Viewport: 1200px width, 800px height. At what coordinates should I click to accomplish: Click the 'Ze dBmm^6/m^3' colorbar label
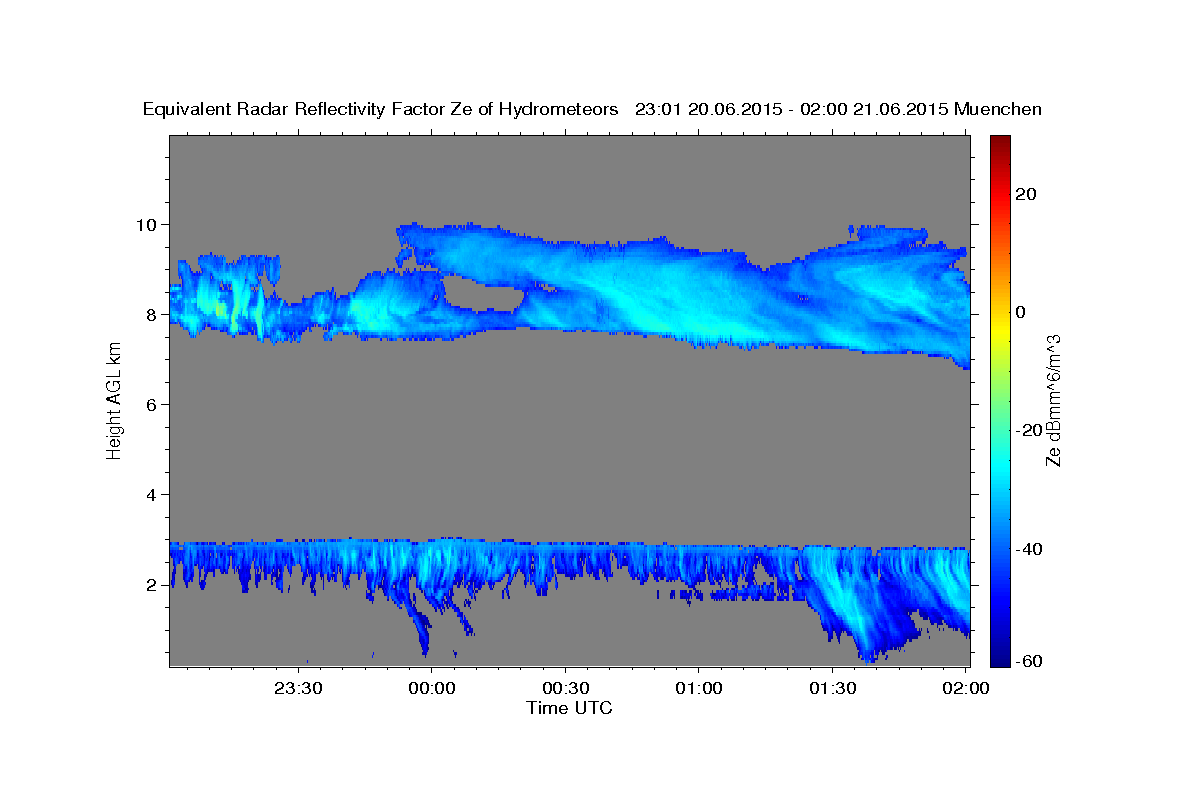pos(1054,401)
